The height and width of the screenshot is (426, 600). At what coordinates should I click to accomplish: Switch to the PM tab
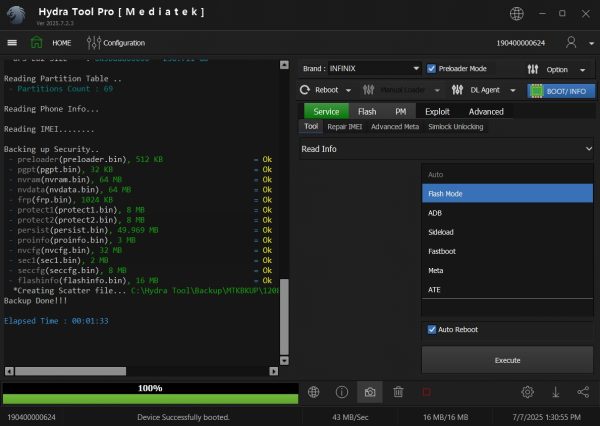401,111
